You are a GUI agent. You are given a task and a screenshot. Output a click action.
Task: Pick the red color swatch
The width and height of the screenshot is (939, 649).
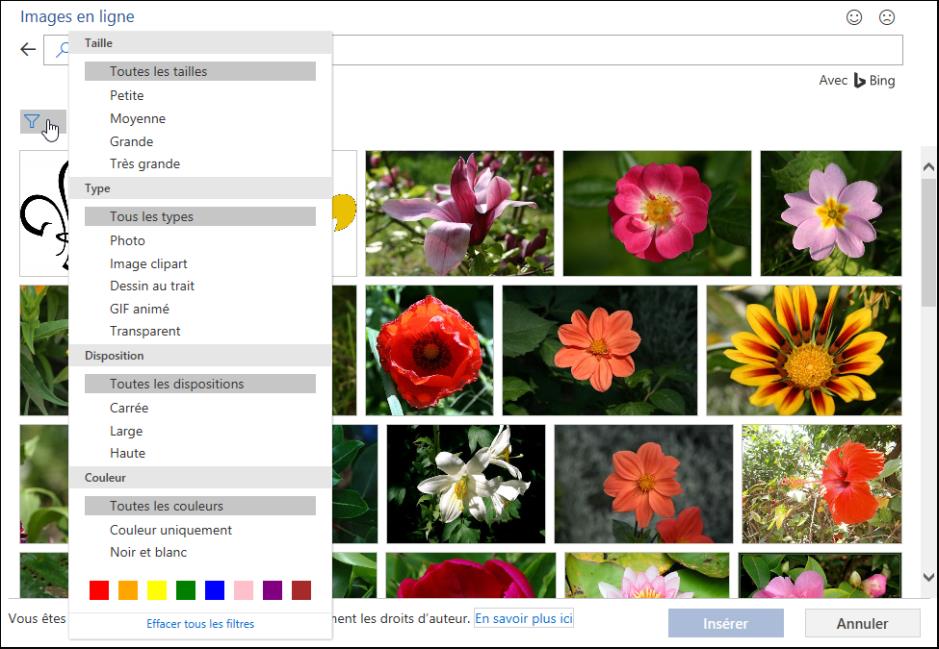coord(99,590)
